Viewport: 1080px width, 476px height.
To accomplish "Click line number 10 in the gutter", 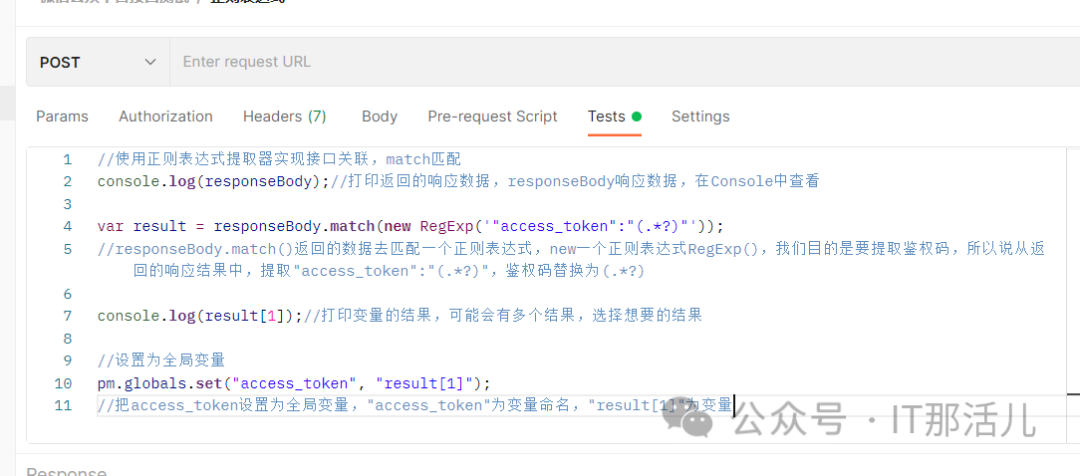I will pyautogui.click(x=63, y=383).
